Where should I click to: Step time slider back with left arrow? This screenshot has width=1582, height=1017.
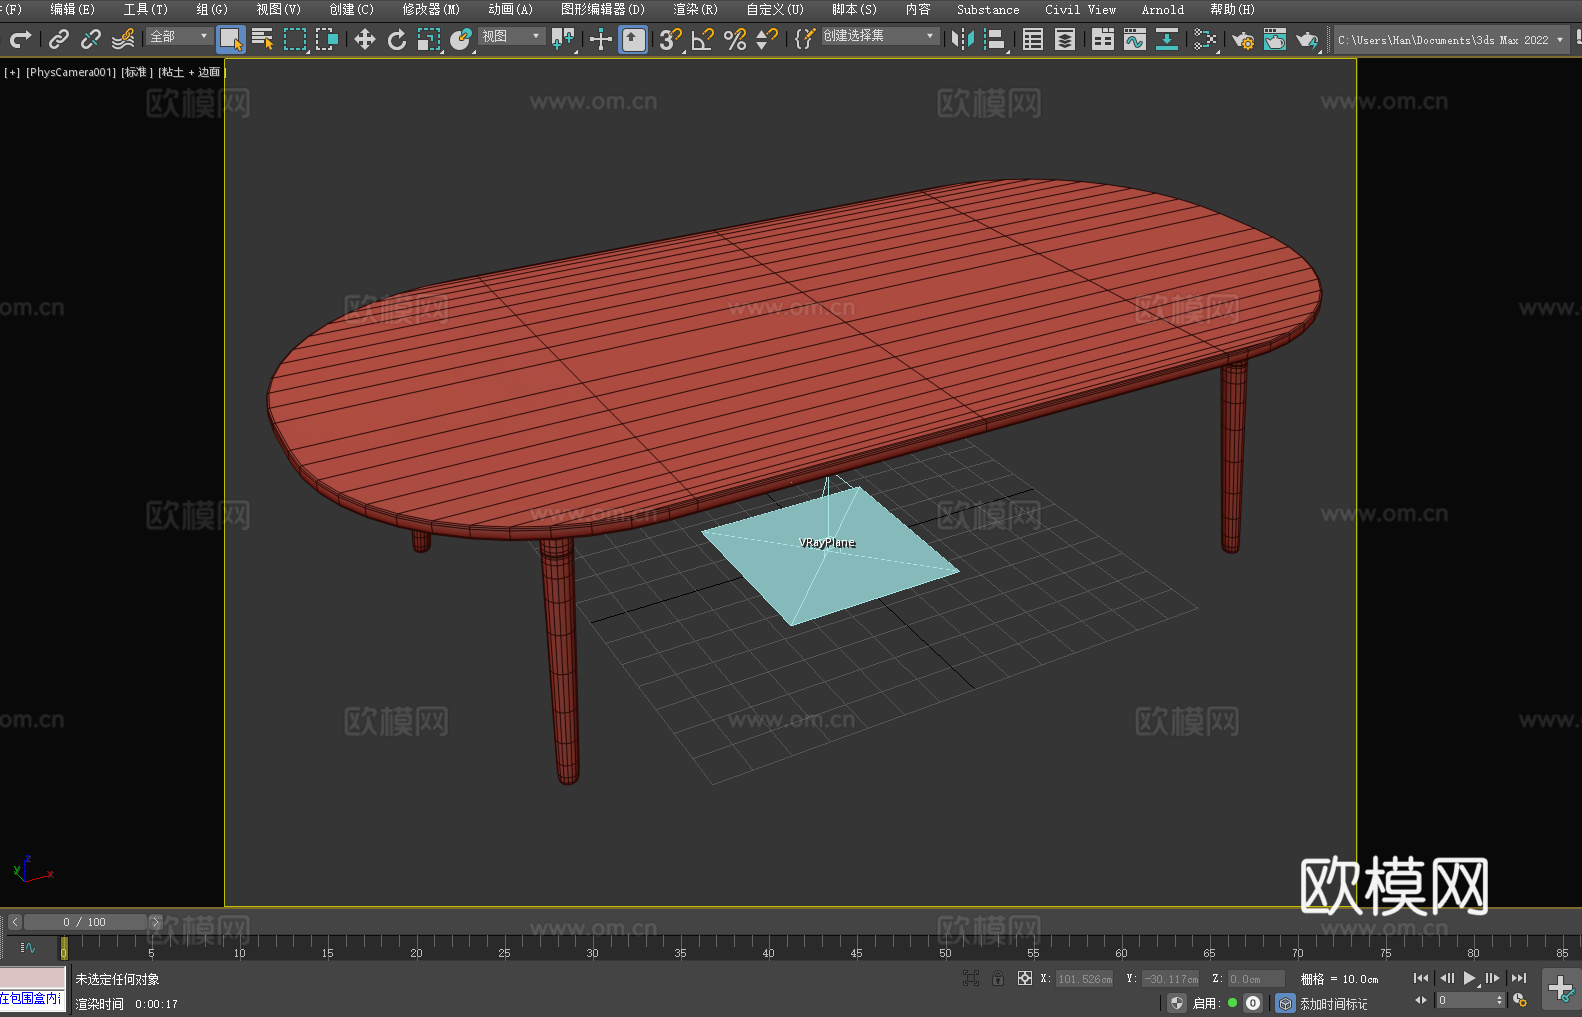[x=15, y=922]
